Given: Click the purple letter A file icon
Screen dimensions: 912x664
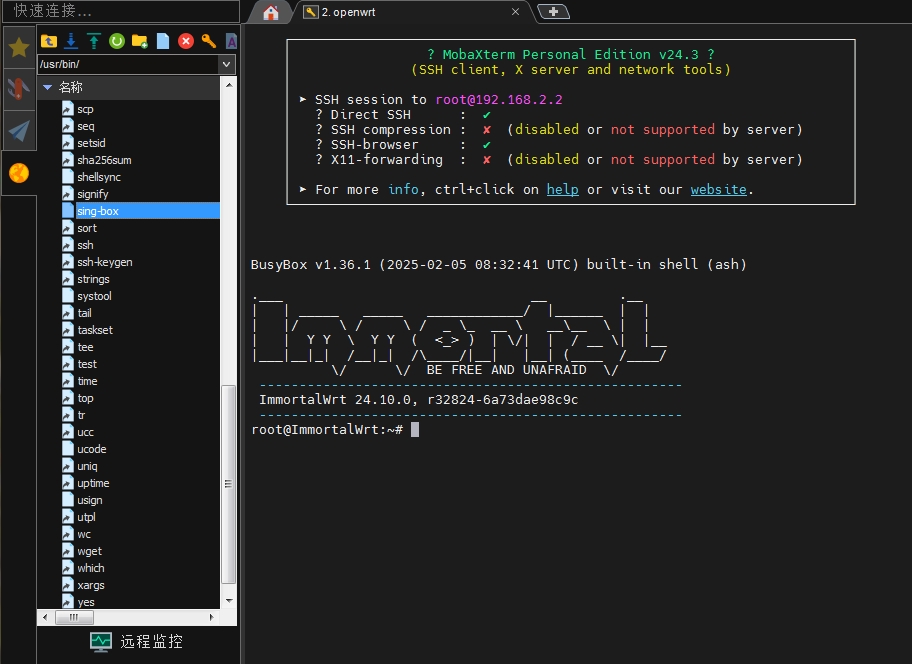Looking at the screenshot, I should (x=231, y=41).
